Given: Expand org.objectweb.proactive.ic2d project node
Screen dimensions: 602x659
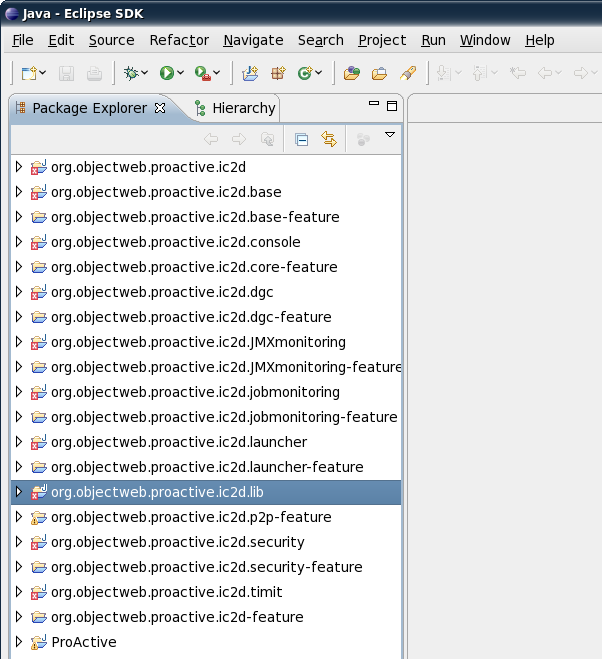Looking at the screenshot, I should pyautogui.click(x=18, y=167).
